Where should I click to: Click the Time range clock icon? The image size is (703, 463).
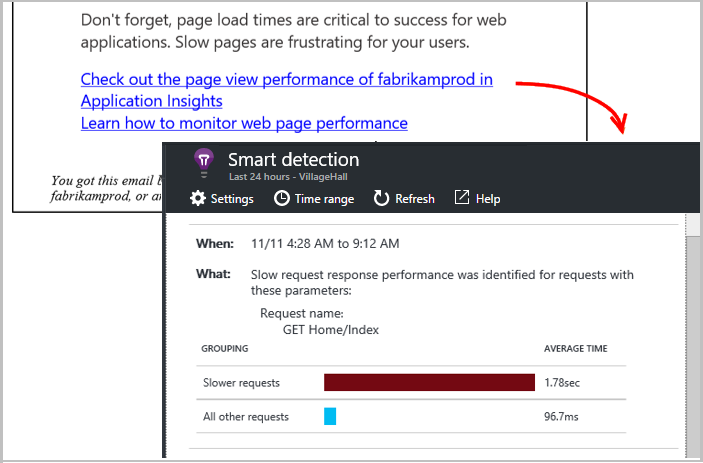pos(282,199)
